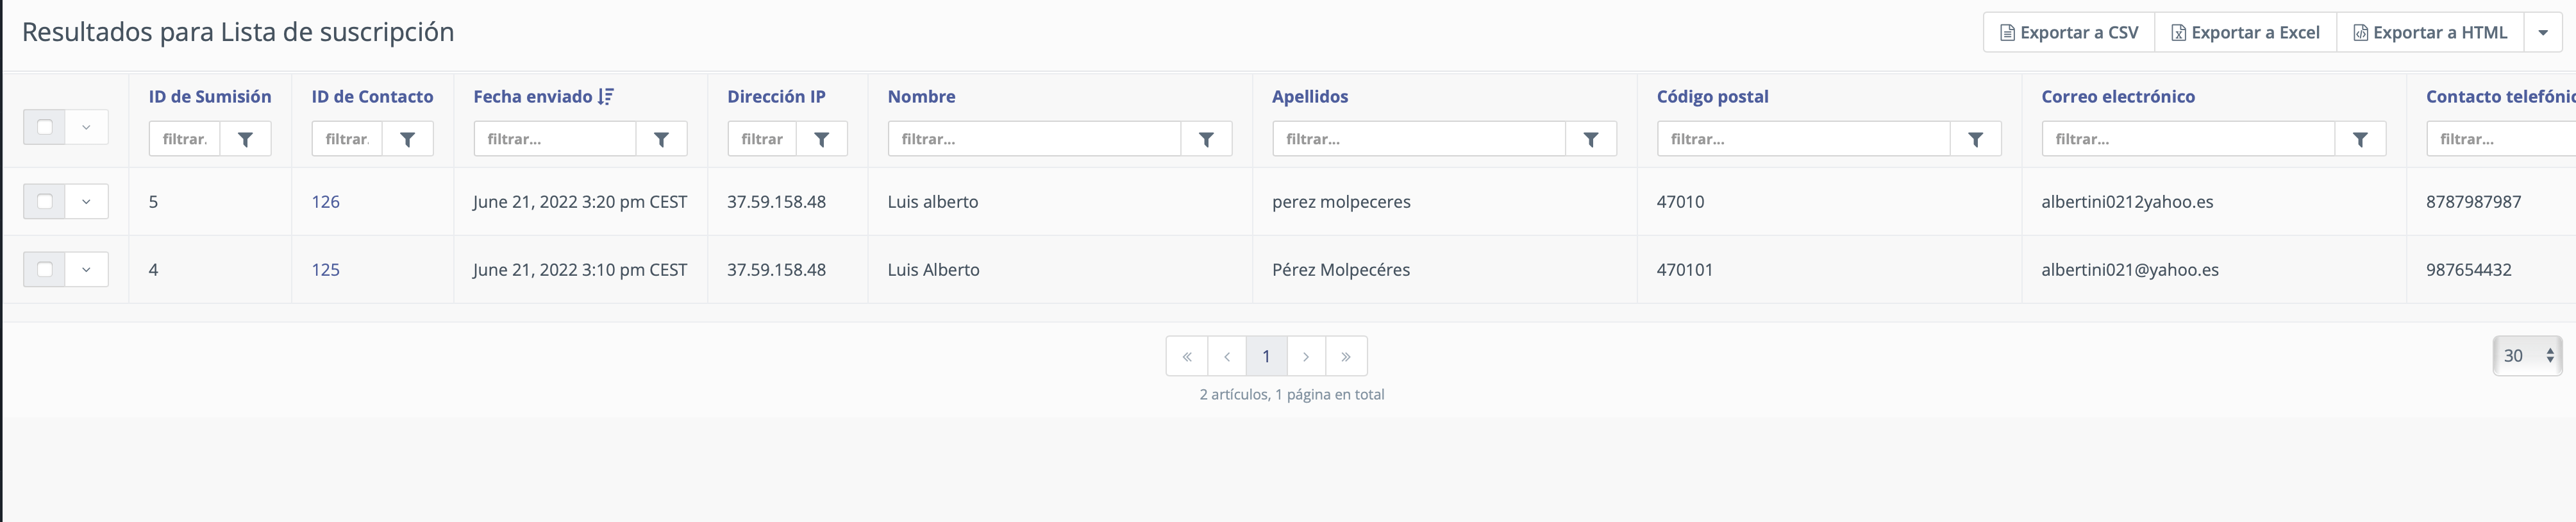2576x522 pixels.
Task: Apply filter funnel on Apellidos column
Action: (1590, 139)
